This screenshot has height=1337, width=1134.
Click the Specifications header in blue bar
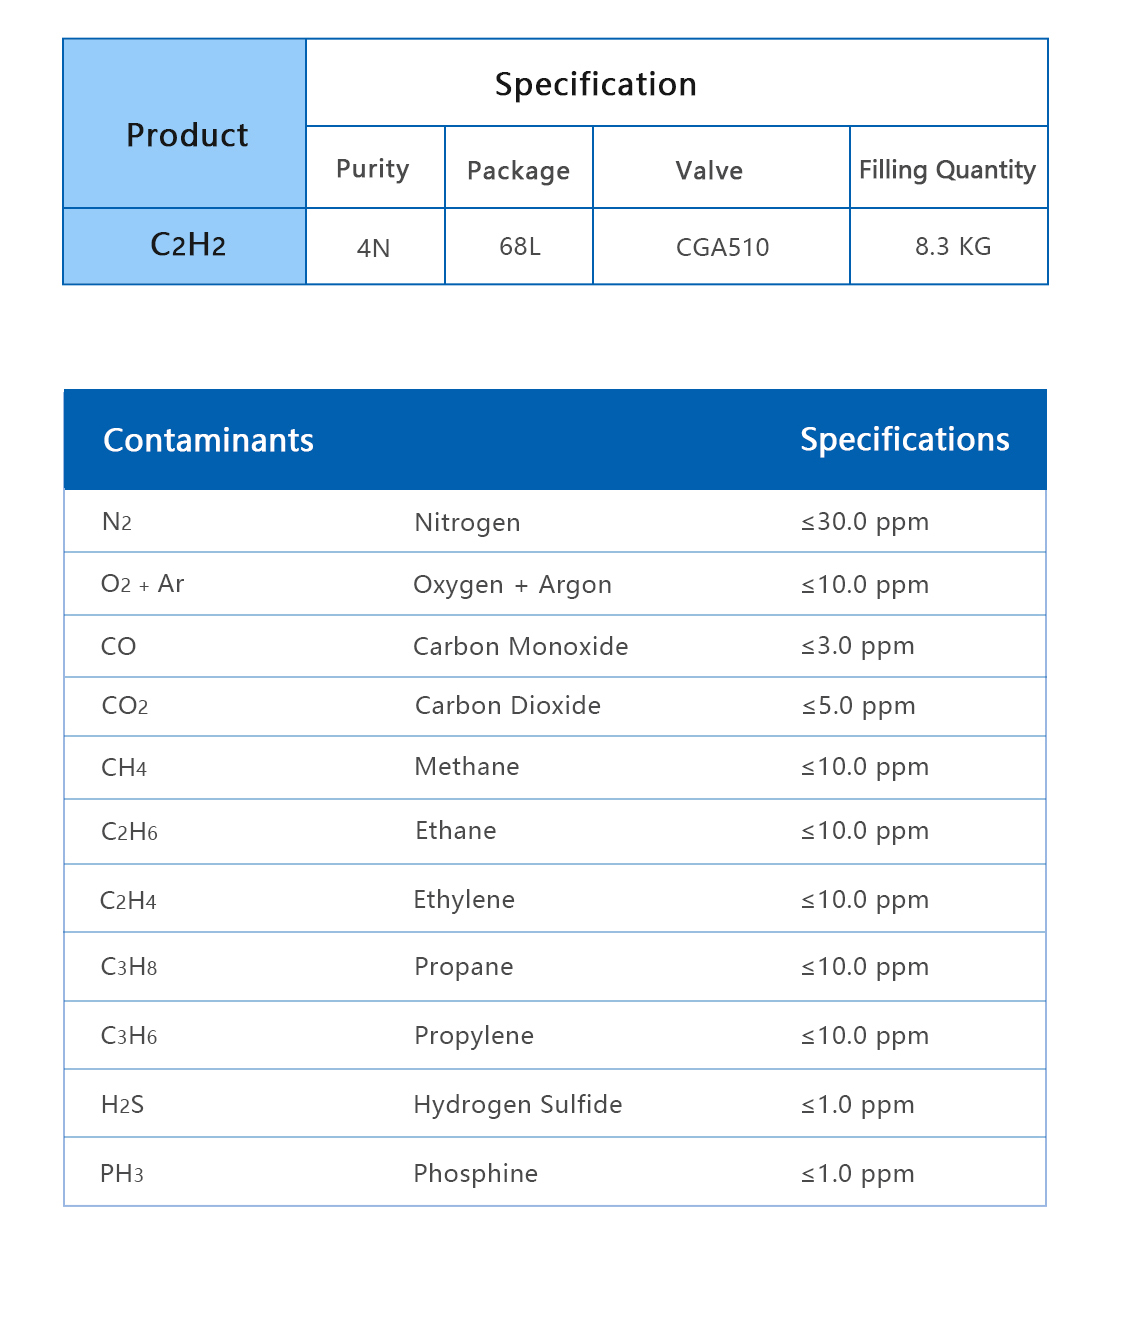click(904, 440)
